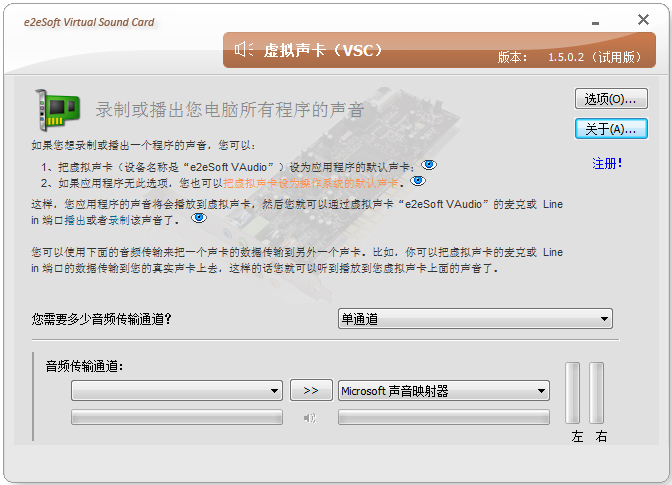Image resolution: width=672 pixels, height=485 pixels.
Task: Click the speaker icon in the VSC banner
Action: point(244,50)
